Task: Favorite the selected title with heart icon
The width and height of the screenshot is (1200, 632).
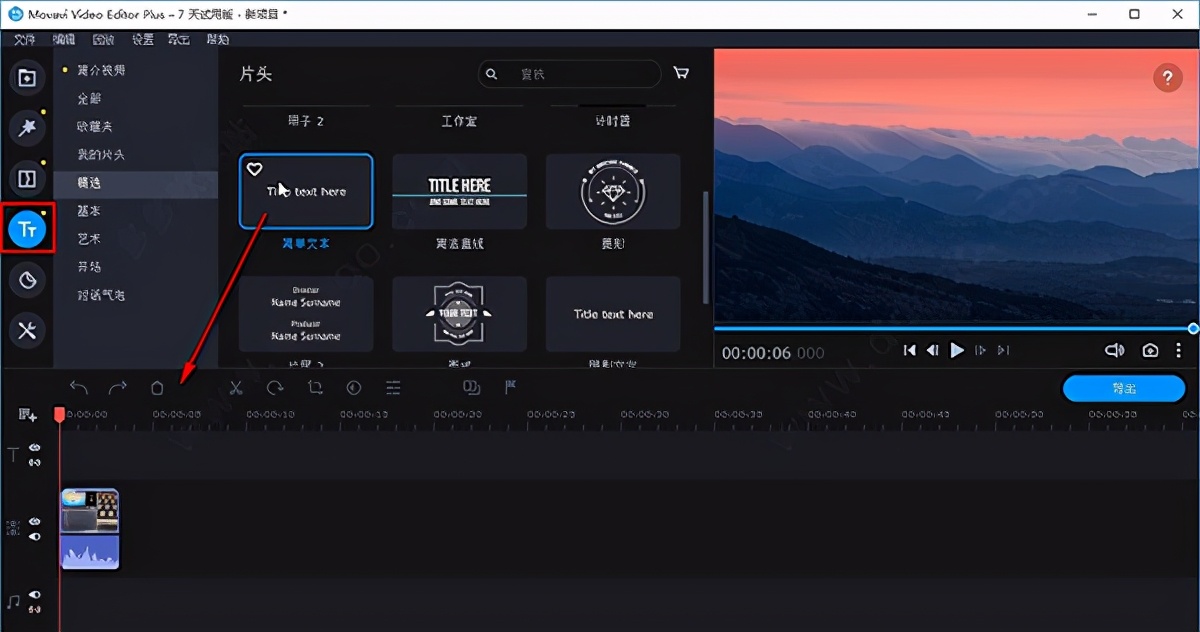Action: 254,169
